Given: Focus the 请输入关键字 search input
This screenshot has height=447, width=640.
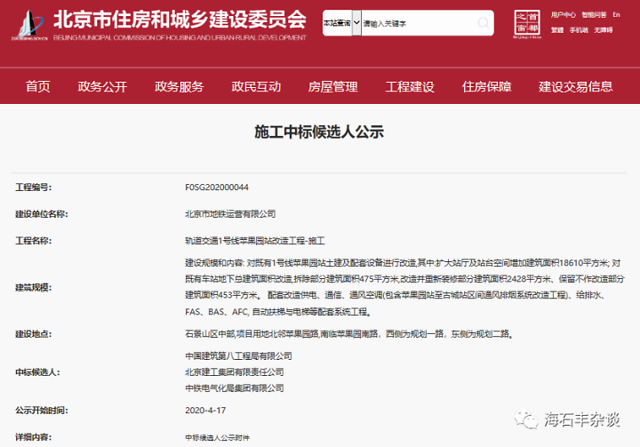Looking at the screenshot, I should pyautogui.click(x=419, y=23).
